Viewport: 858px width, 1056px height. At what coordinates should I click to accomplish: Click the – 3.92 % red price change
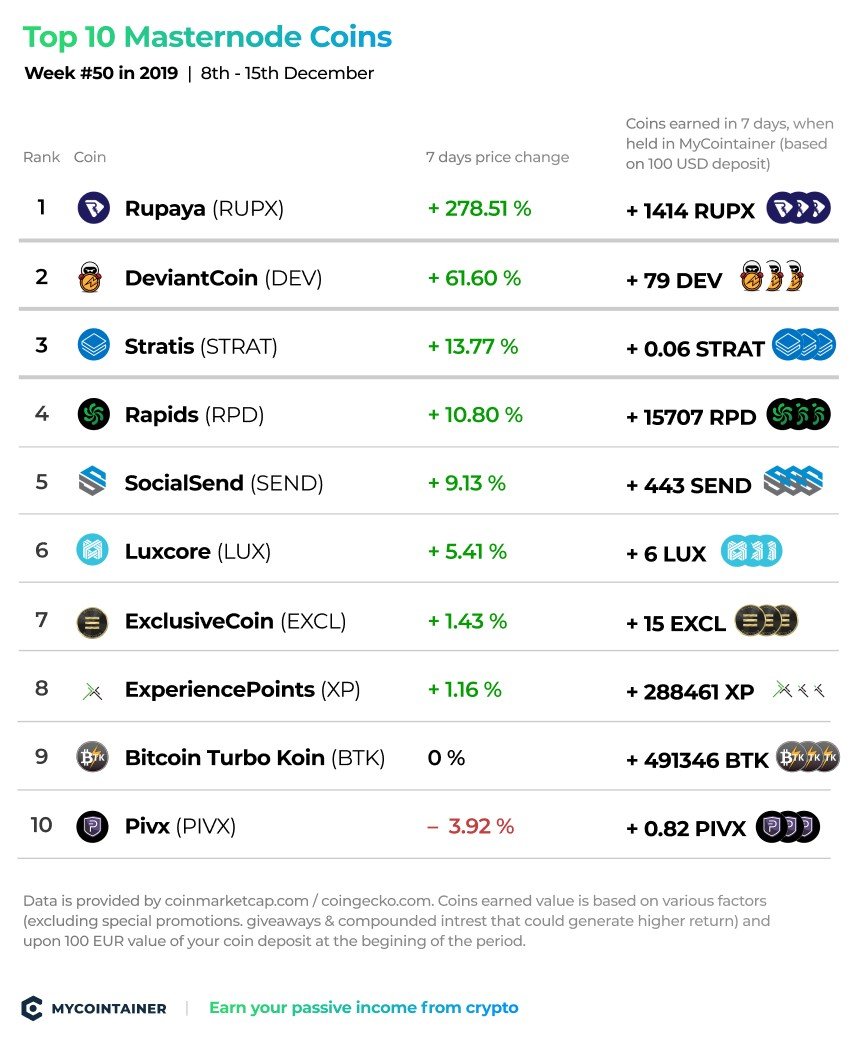(471, 826)
